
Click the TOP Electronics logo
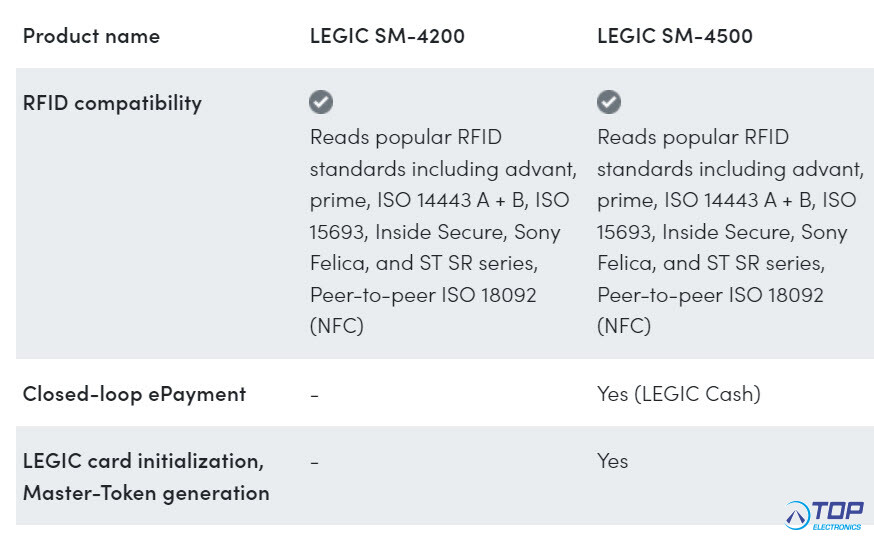[824, 515]
